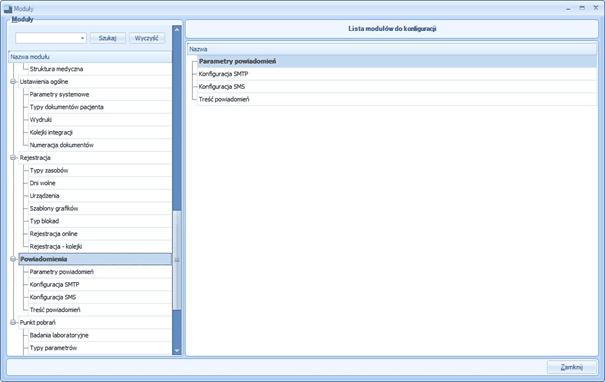Select Dni wolne tree item
Image resolution: width=605 pixels, height=382 pixels.
click(43, 183)
